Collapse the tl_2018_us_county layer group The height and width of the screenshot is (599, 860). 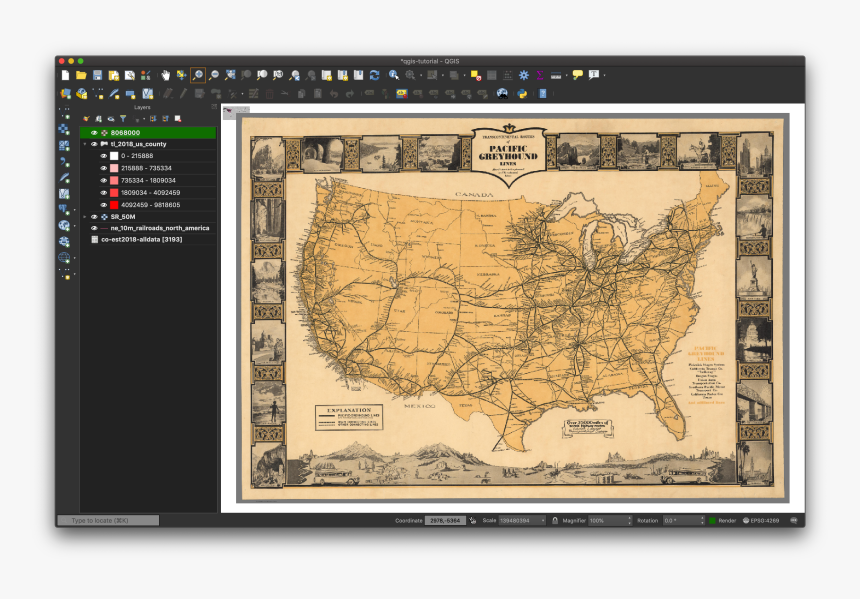point(85,144)
